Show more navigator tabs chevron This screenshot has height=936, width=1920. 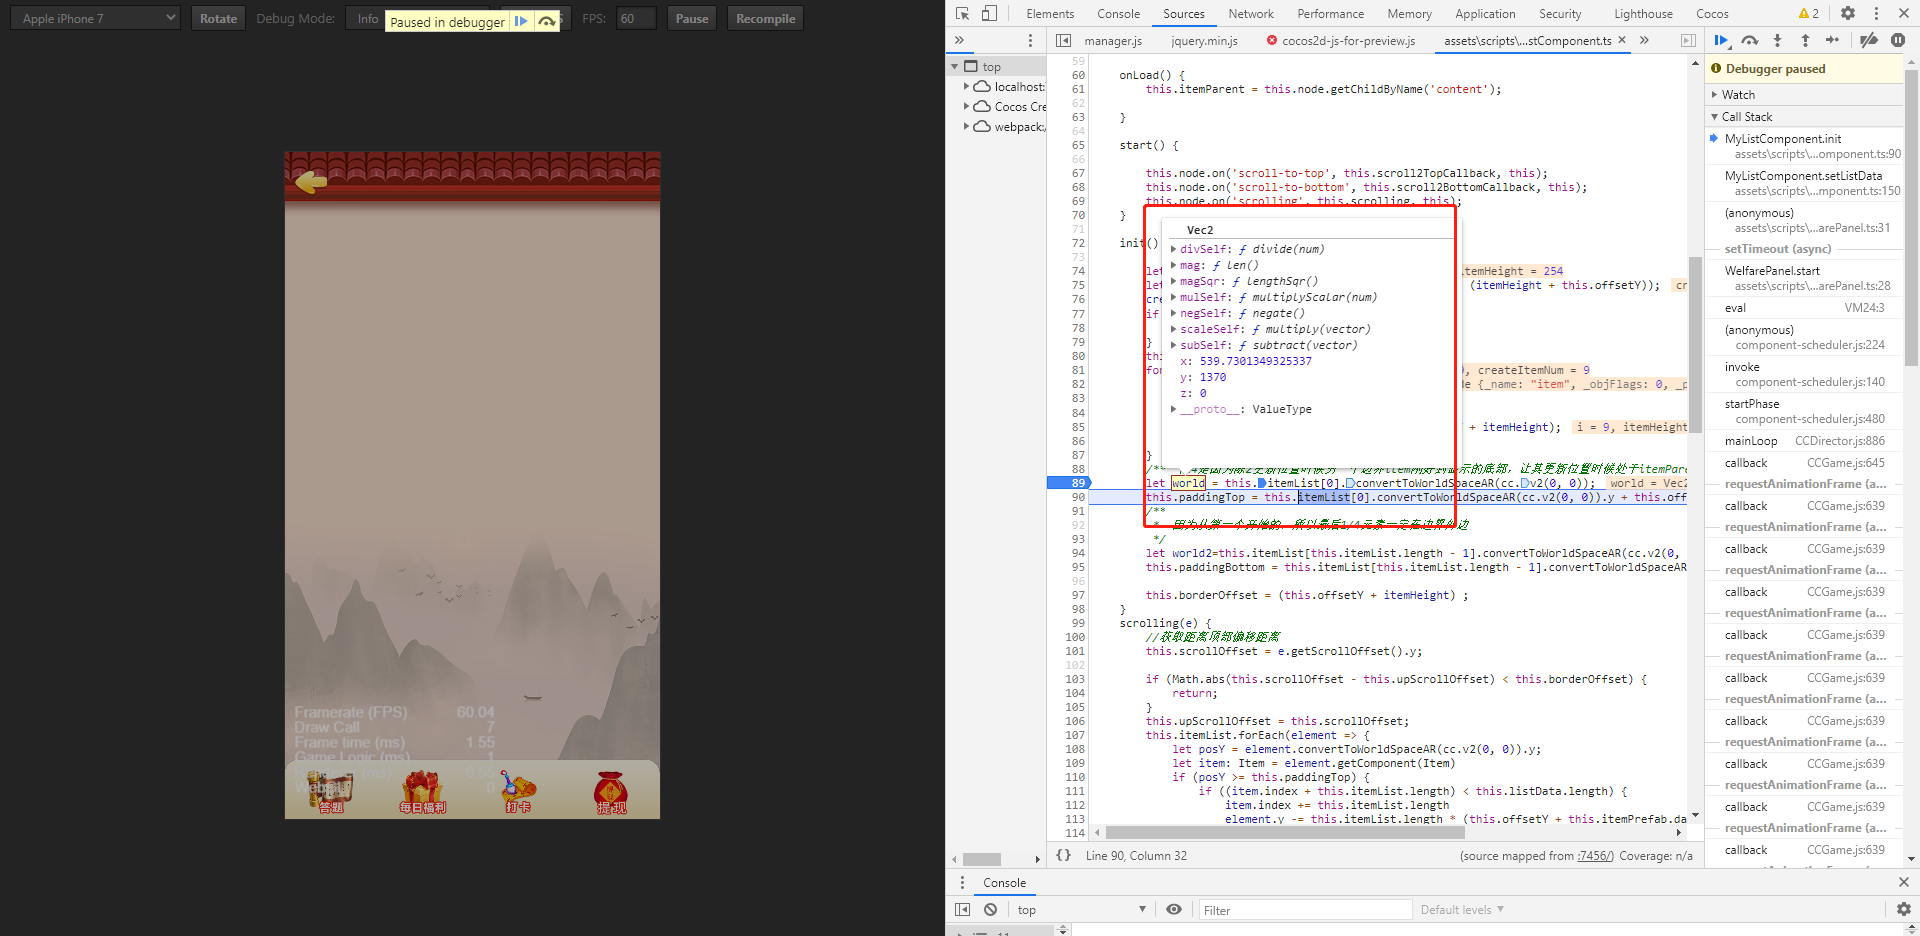point(959,40)
